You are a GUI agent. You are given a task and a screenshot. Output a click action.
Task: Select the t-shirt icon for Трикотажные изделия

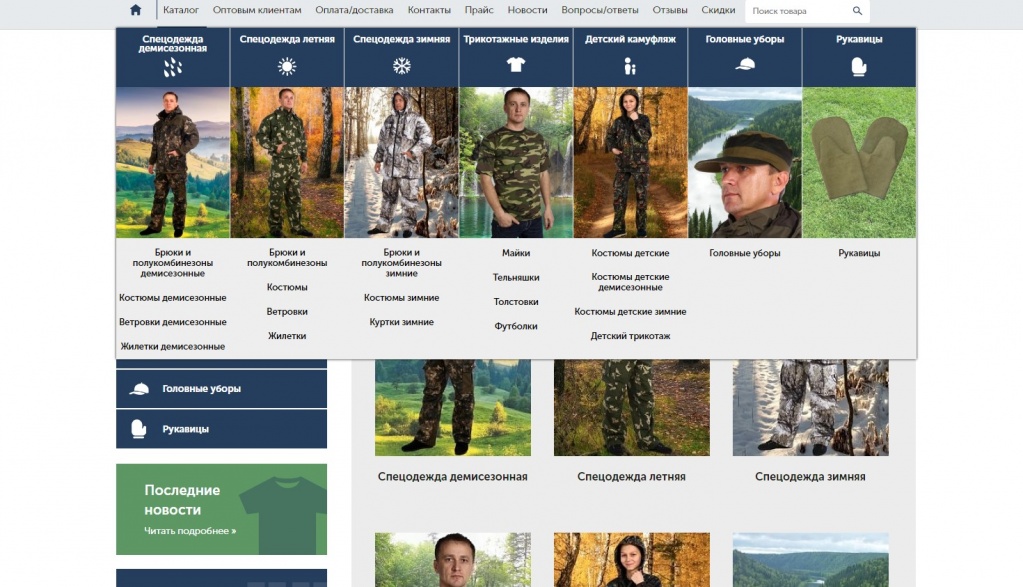(516, 65)
